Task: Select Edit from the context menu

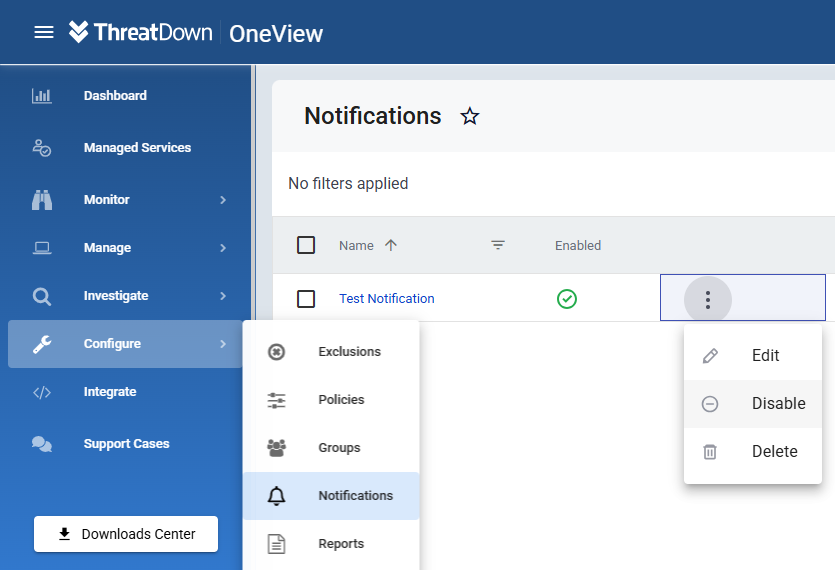Action: coord(753,356)
